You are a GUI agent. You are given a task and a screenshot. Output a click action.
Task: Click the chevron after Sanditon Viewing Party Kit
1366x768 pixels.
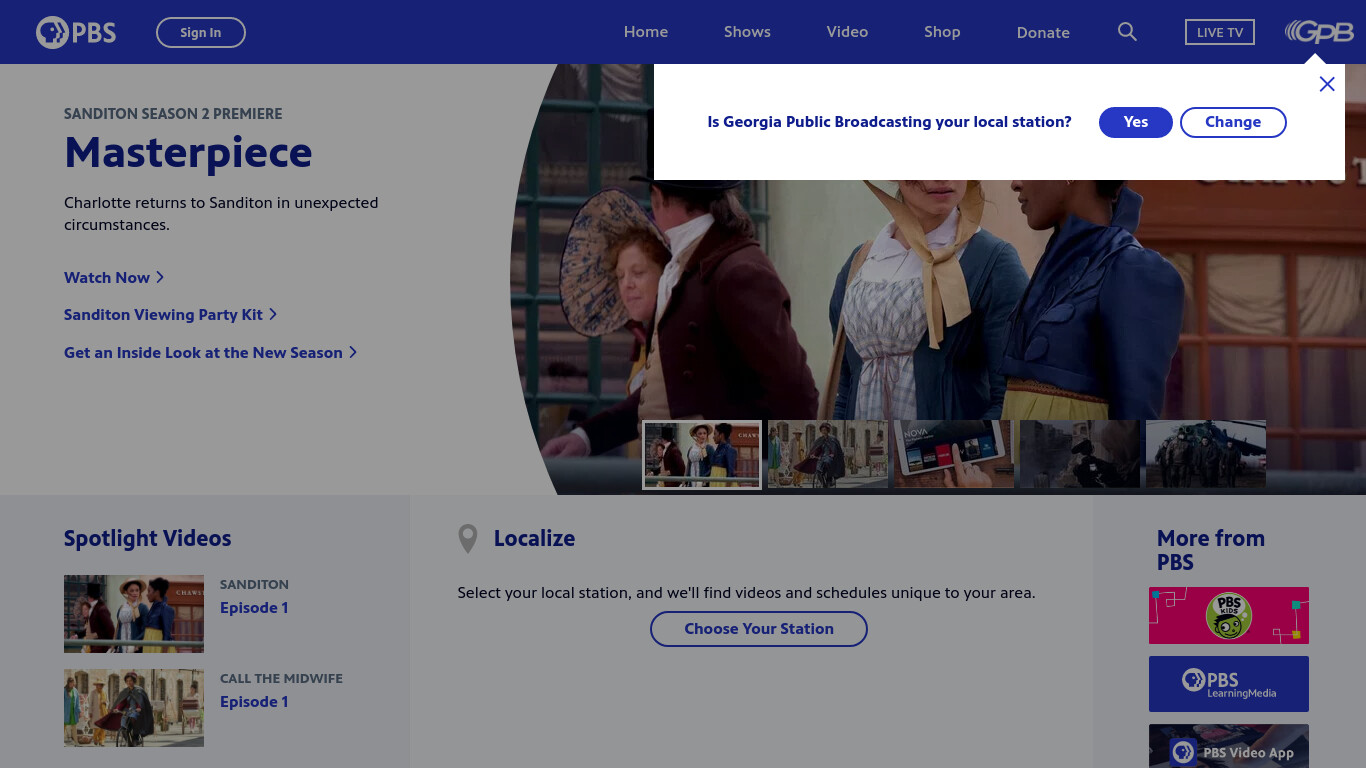click(273, 314)
